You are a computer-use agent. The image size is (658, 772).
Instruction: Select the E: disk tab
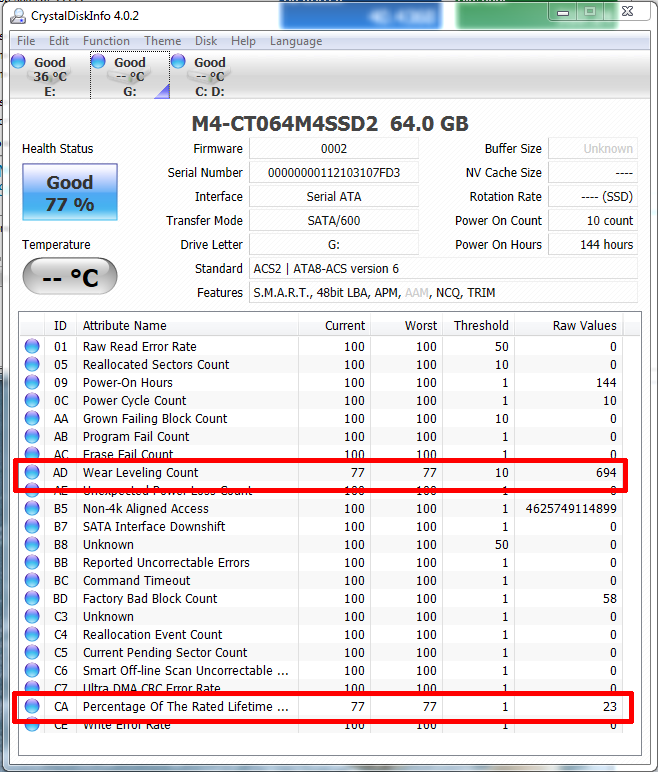[x=50, y=75]
